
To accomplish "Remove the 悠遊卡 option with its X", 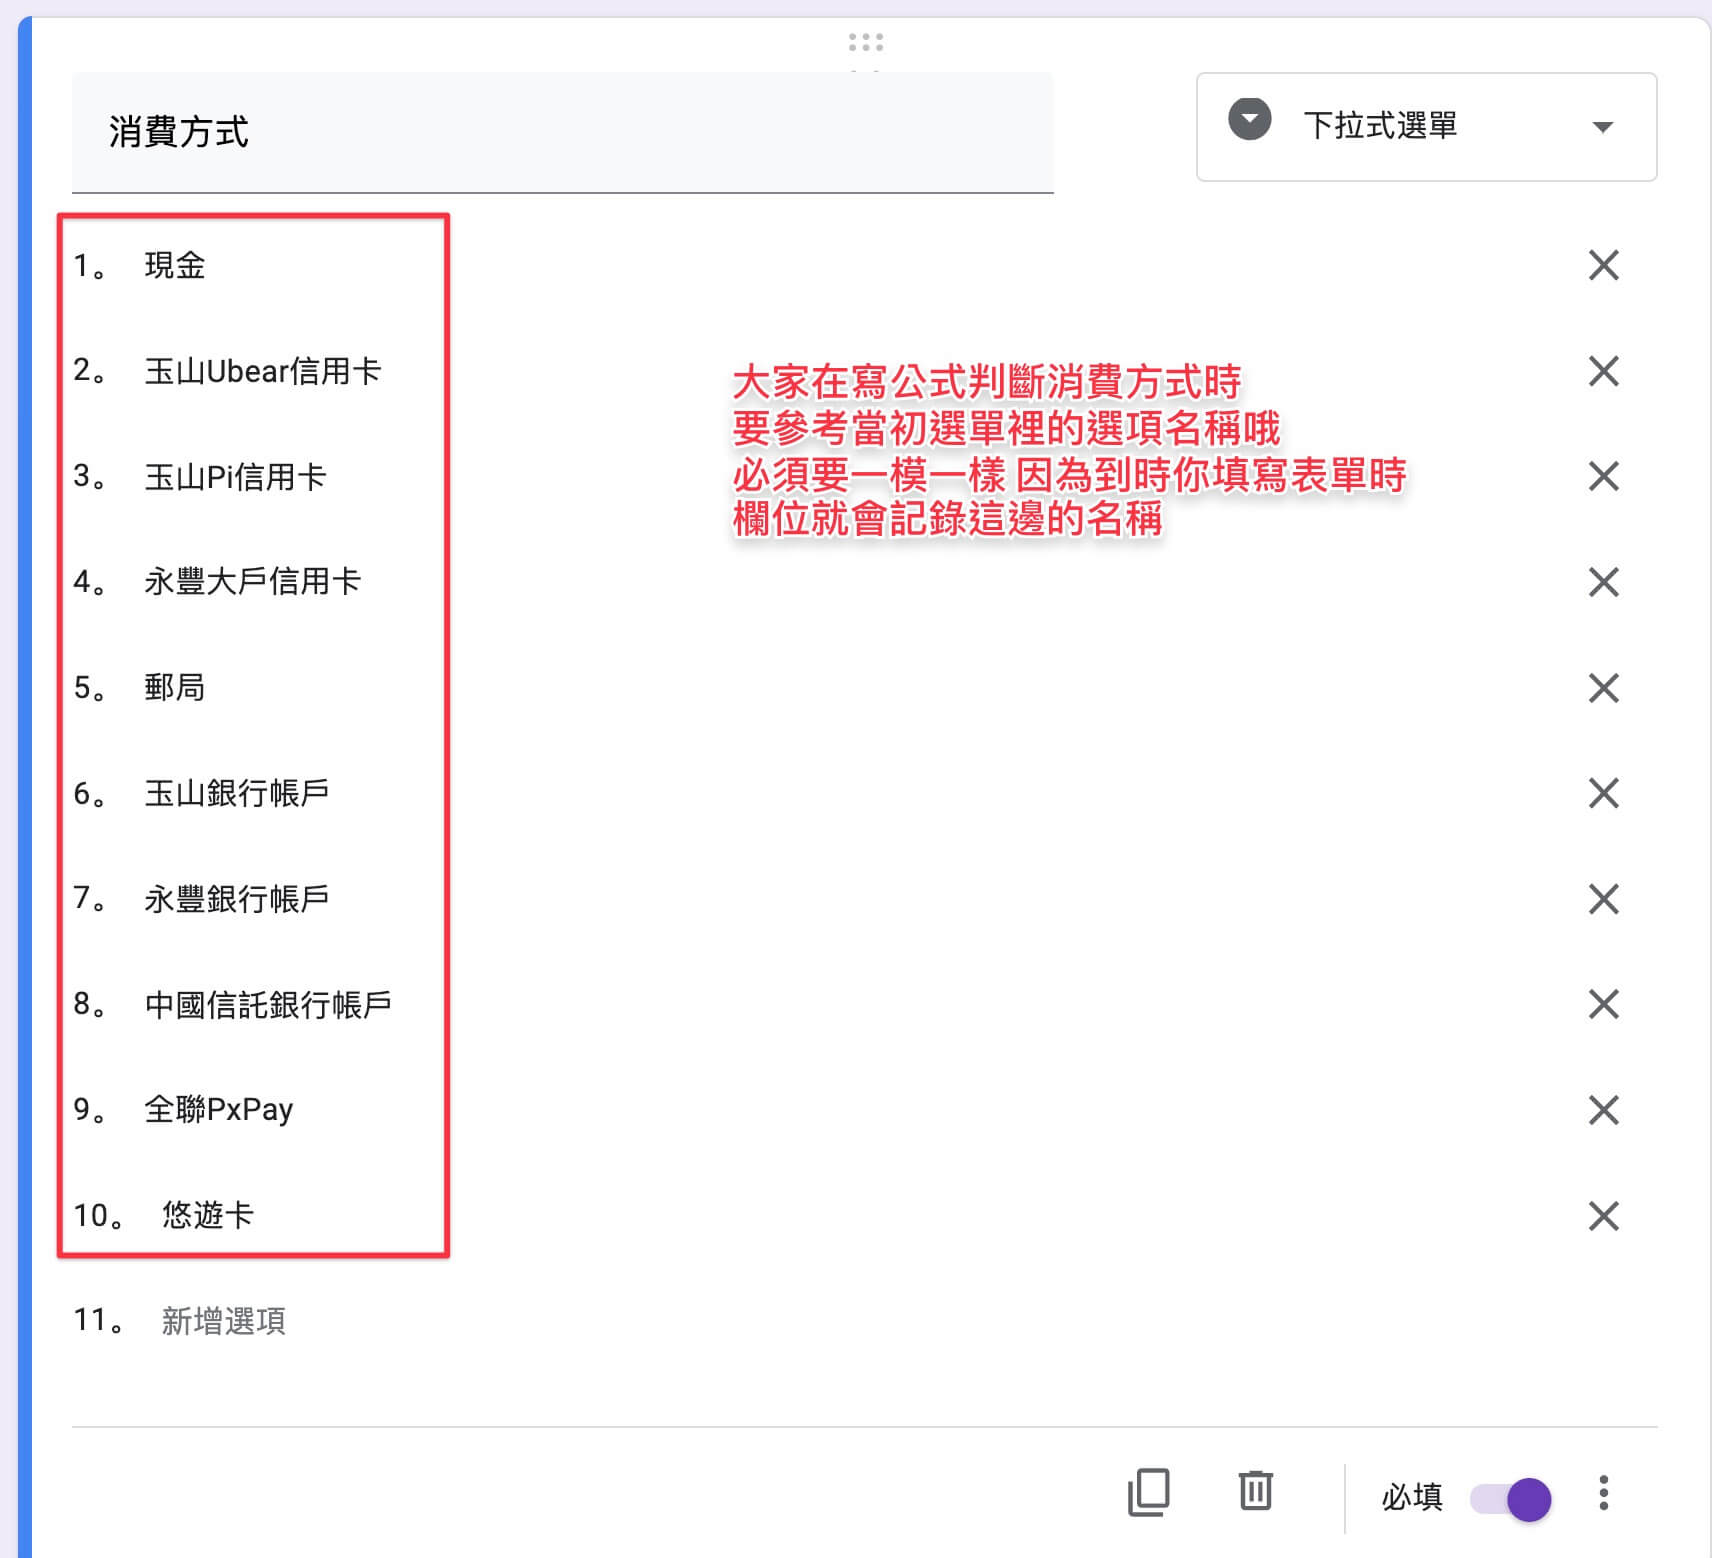I will [1603, 1216].
